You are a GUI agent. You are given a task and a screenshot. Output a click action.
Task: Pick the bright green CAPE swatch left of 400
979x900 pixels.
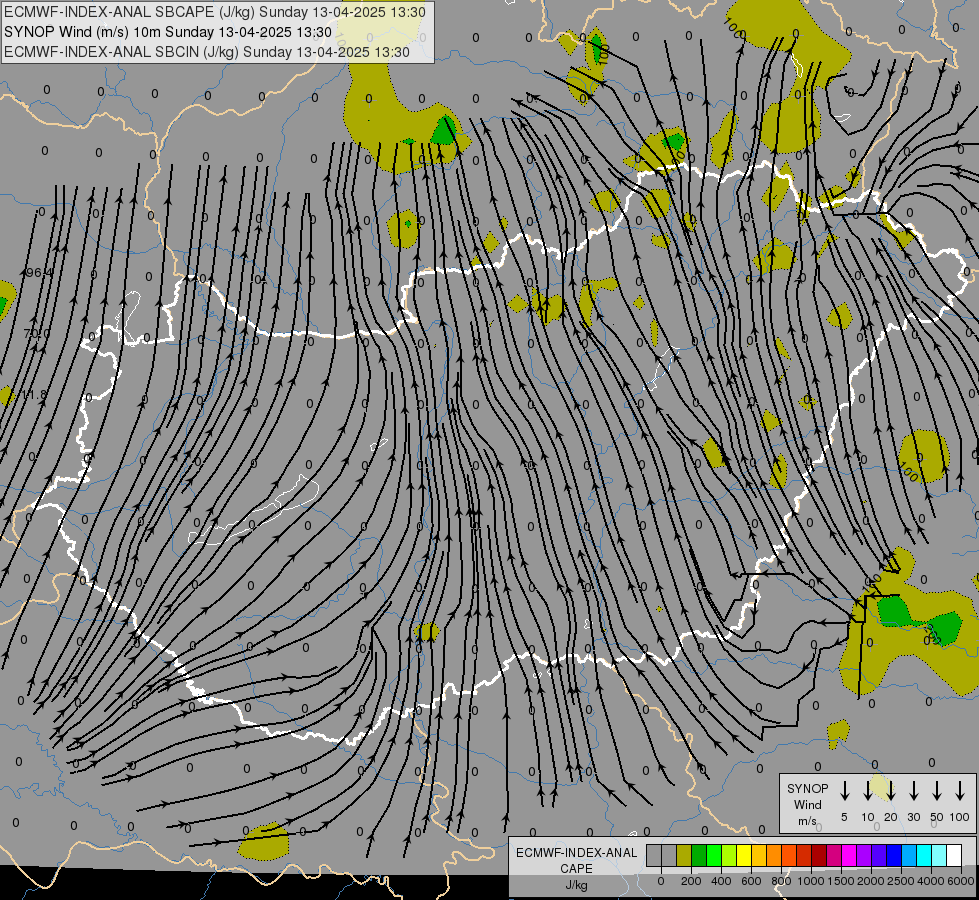tap(714, 855)
